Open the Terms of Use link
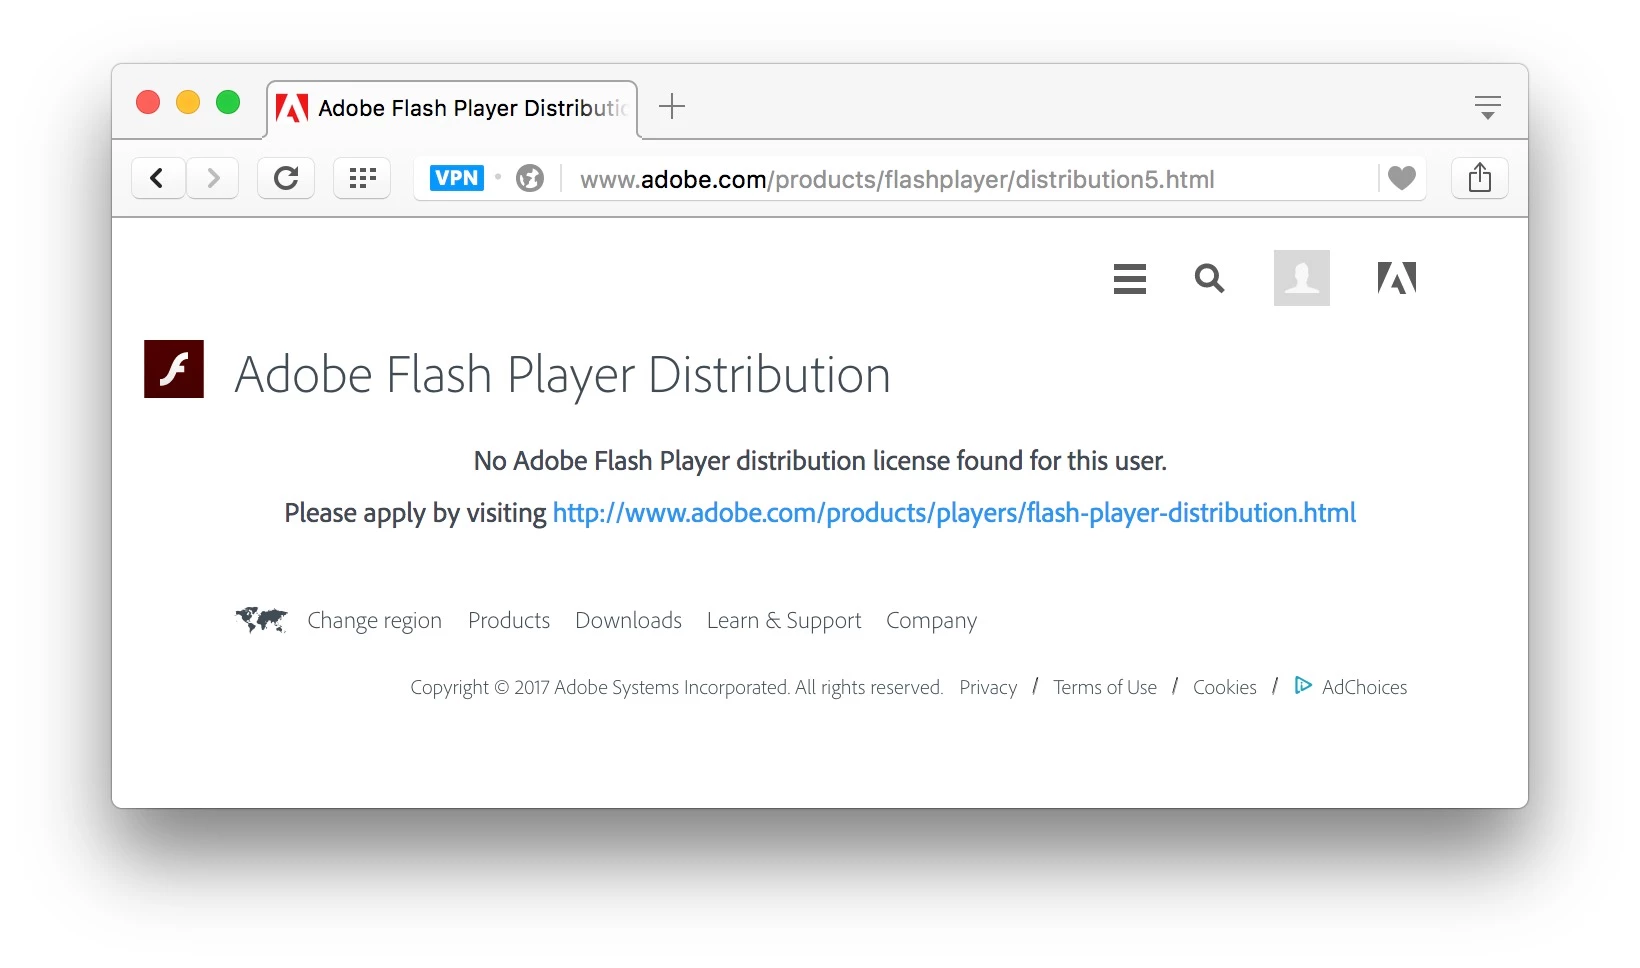Screen dimensions: 1640x968 [1105, 687]
